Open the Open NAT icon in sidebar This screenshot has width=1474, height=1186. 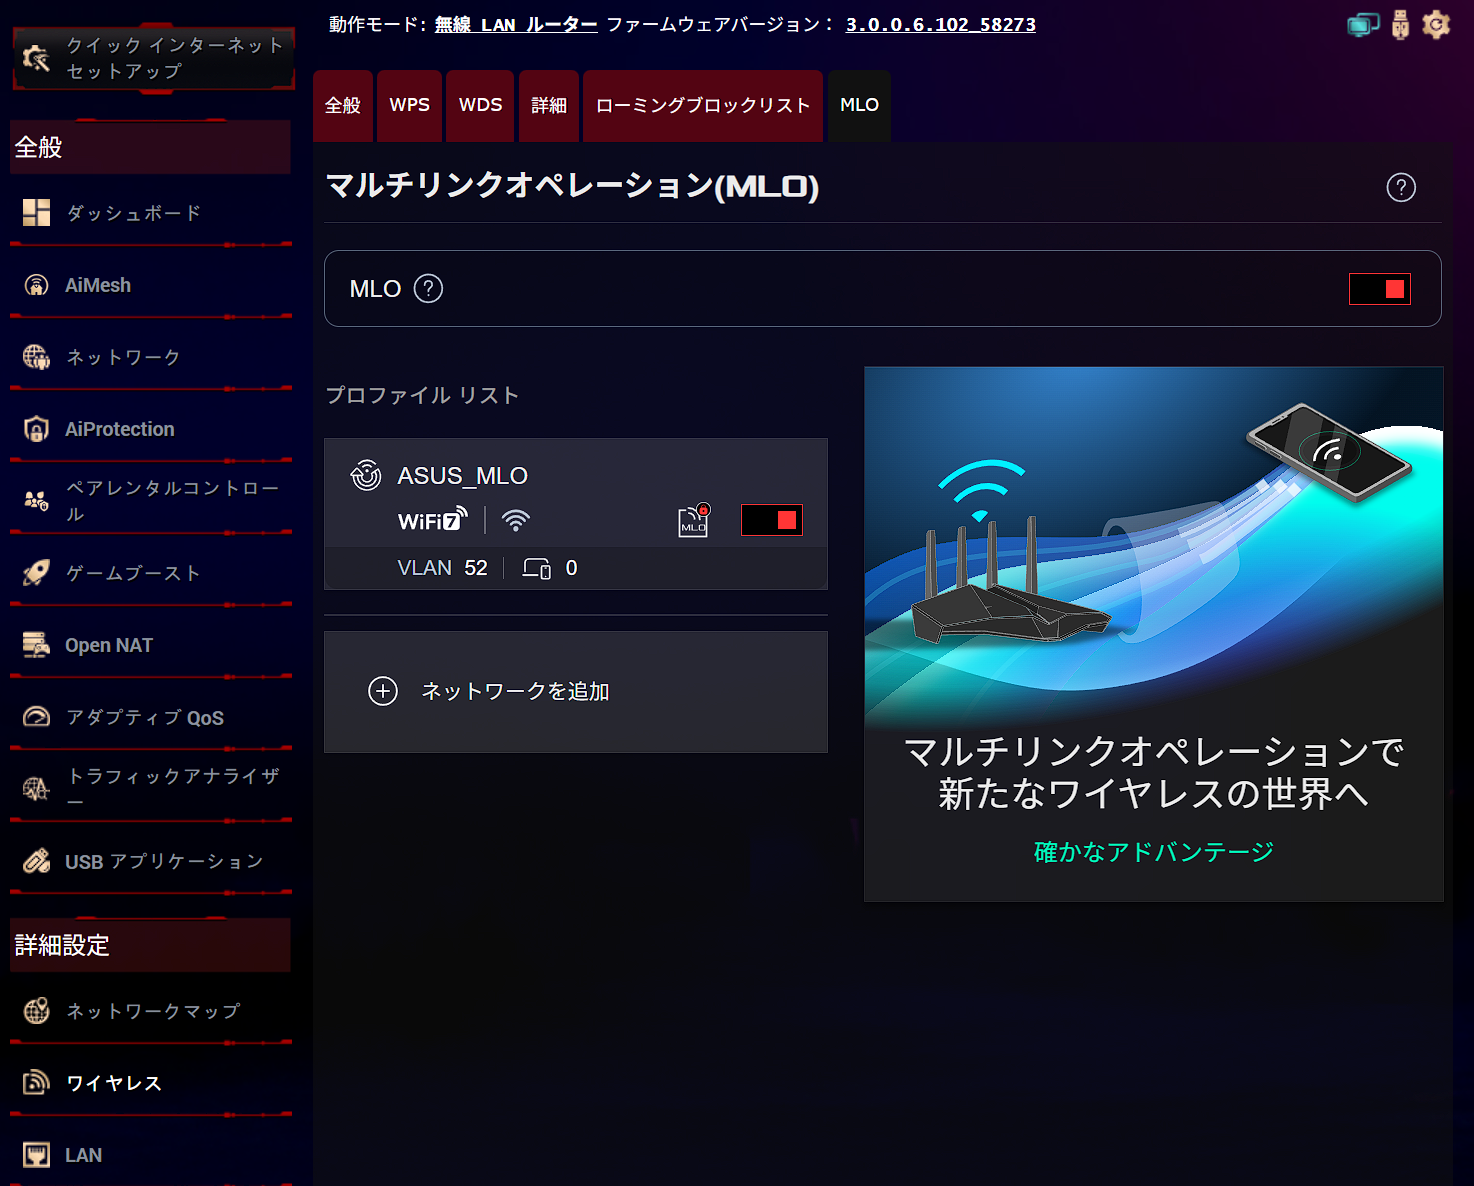[x=37, y=645]
